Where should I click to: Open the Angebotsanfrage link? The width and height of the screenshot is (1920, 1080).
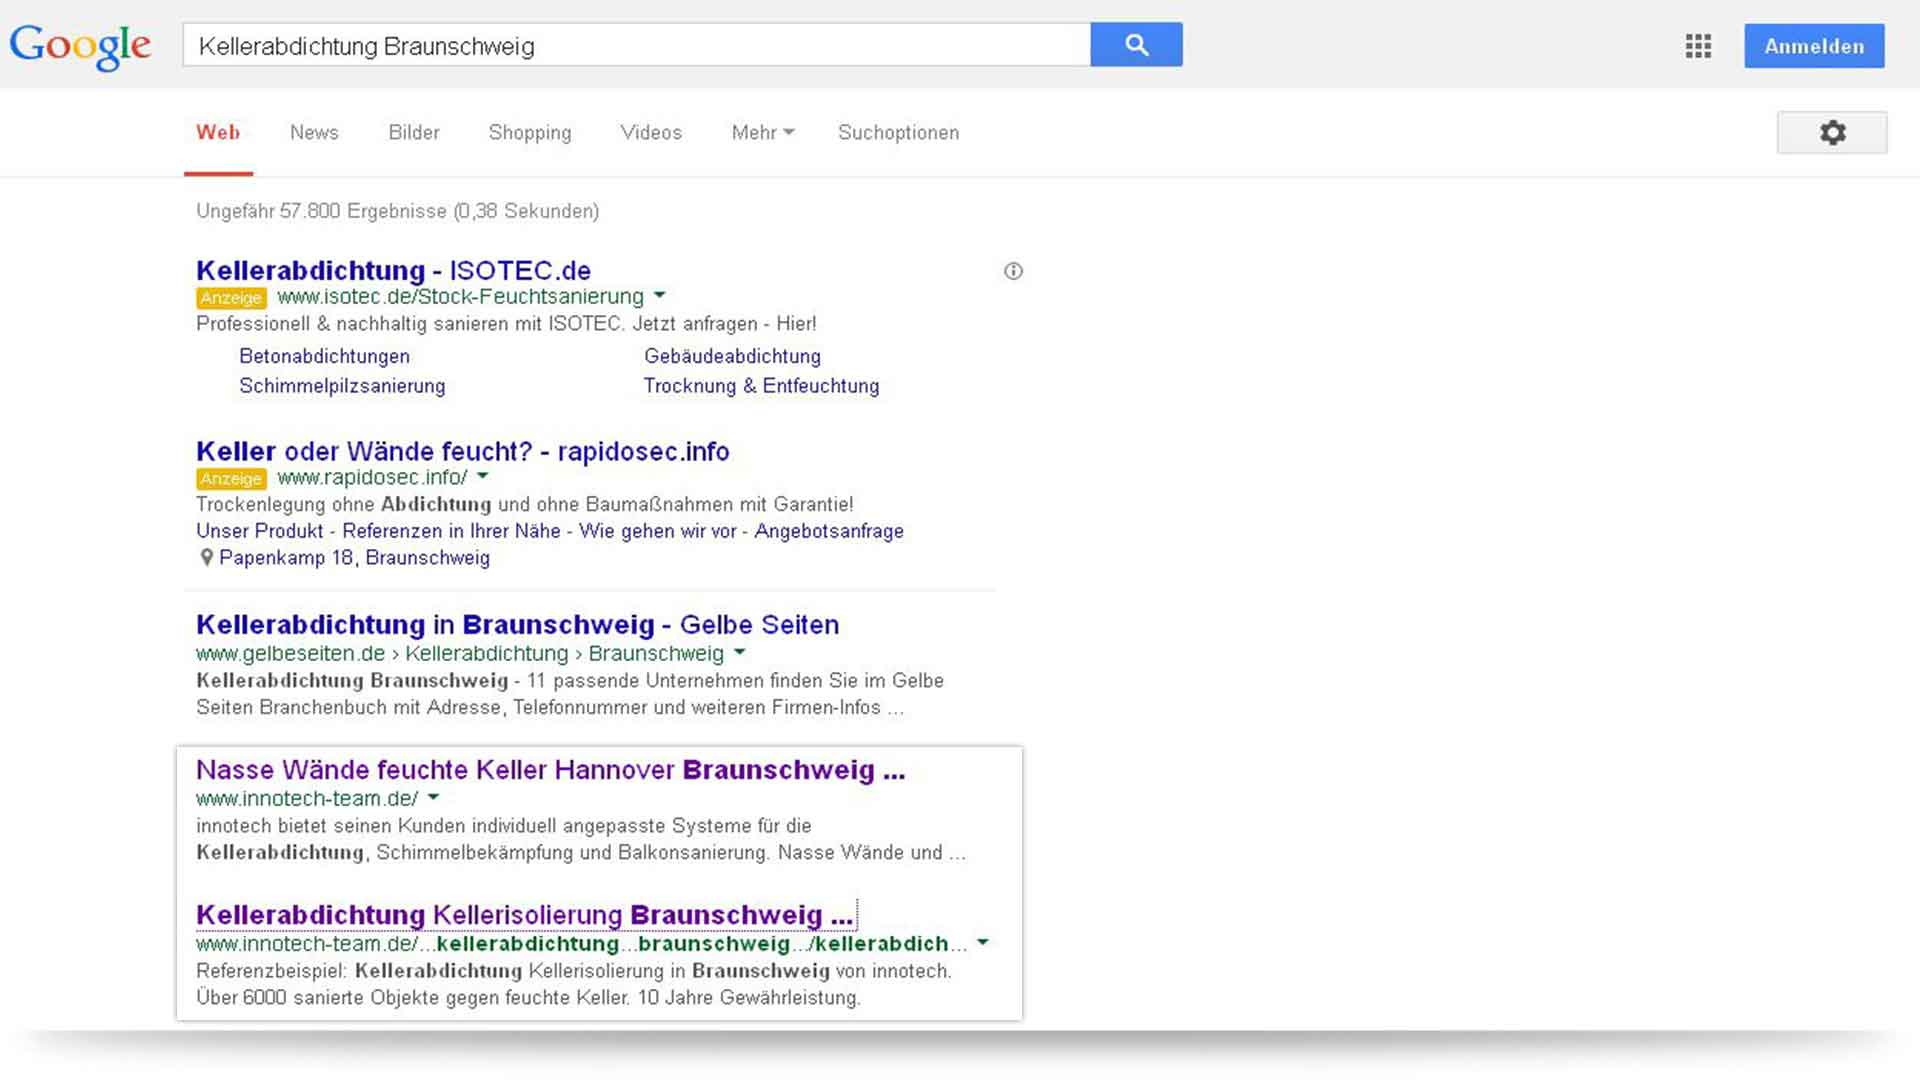point(829,531)
